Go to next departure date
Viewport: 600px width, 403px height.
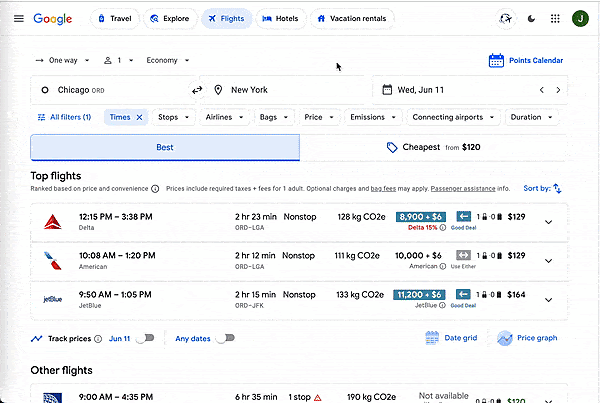558,90
